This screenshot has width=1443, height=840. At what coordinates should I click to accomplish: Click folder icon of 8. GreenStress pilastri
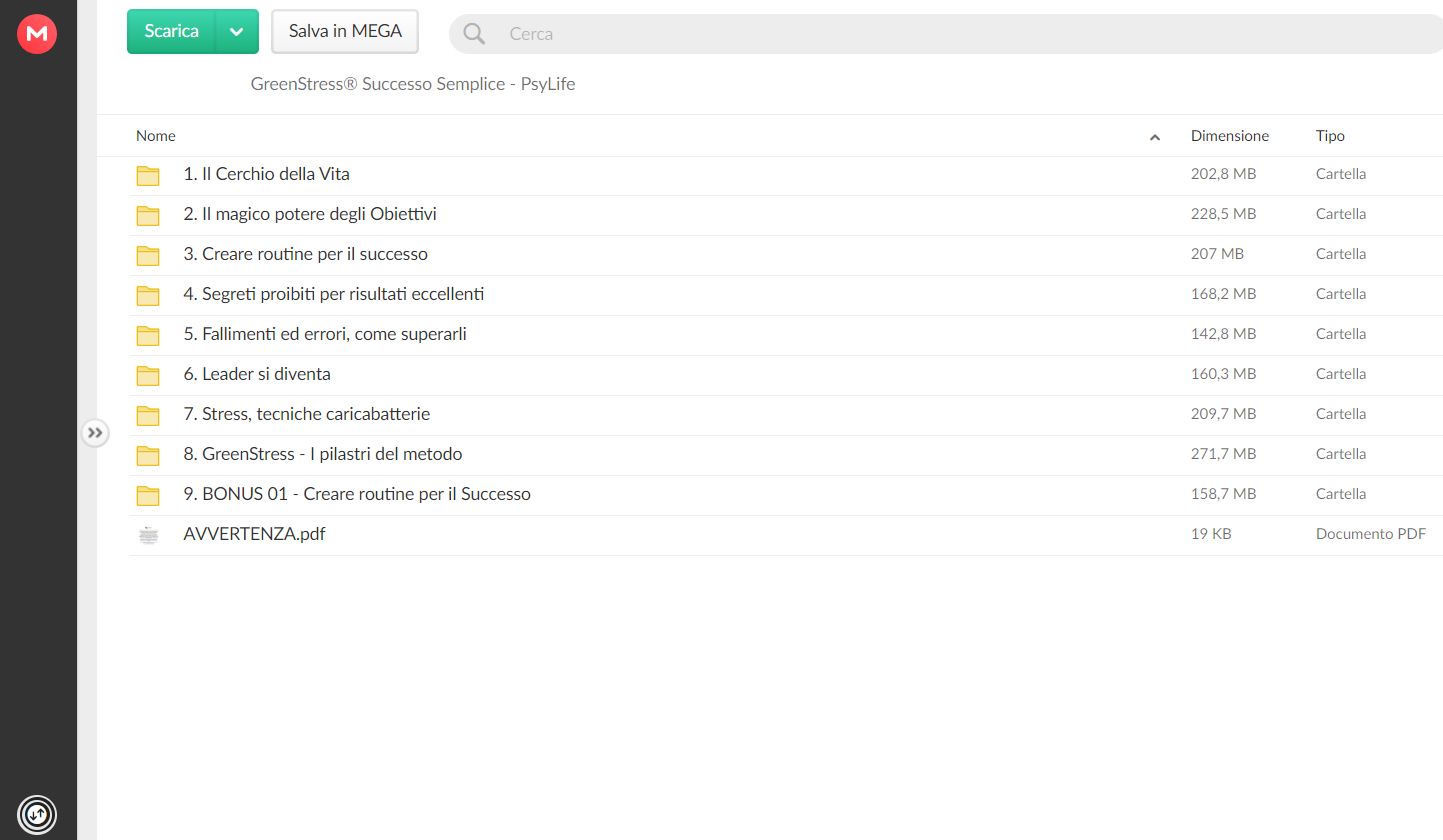coord(148,455)
